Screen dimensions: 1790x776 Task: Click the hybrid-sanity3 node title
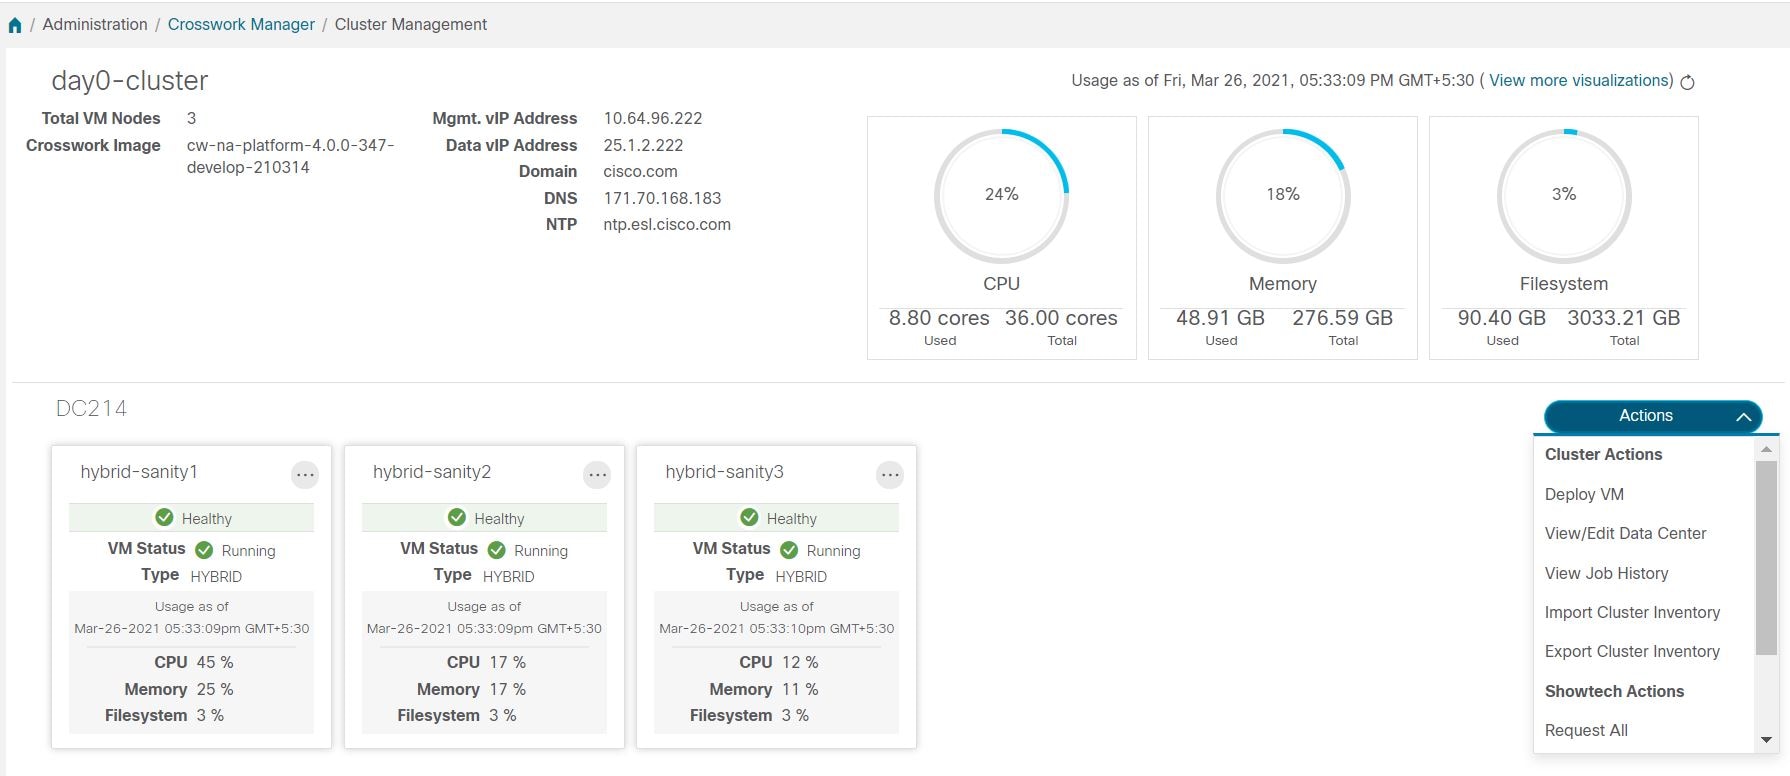(x=724, y=472)
